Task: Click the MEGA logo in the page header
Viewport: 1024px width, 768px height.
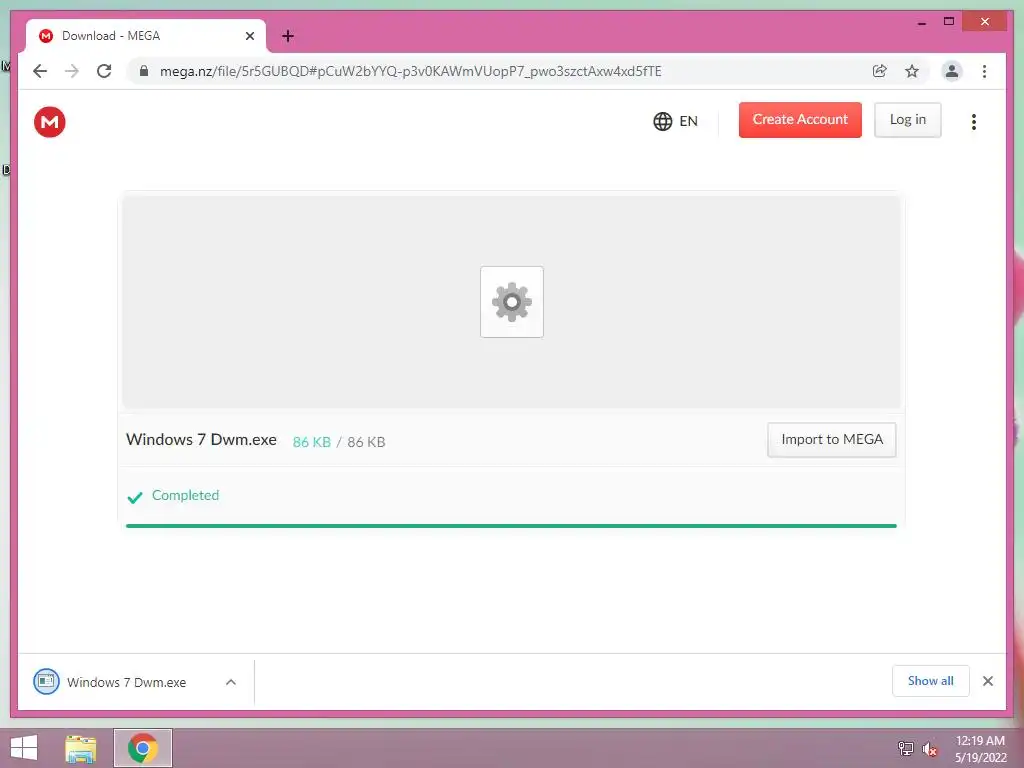Action: coord(50,121)
